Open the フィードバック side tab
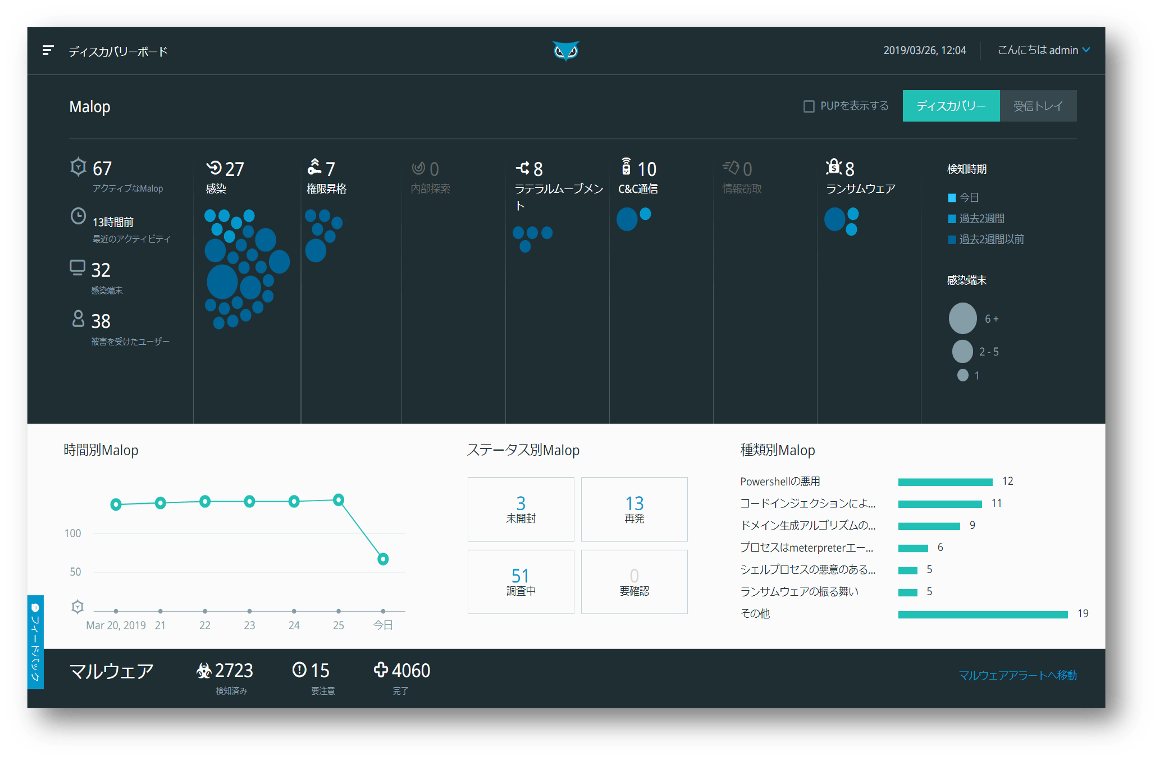Viewport: 1158px width, 760px height. tap(35, 641)
